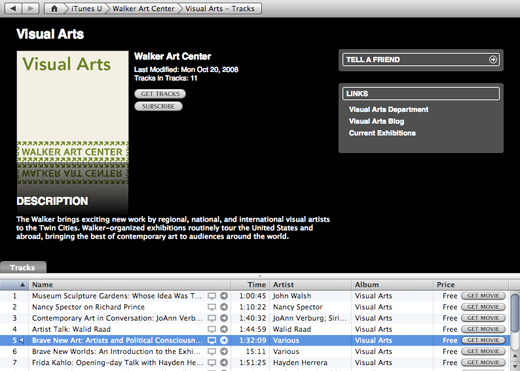Go forward with the right arrow button
Image resolution: width=520 pixels, height=371 pixels.
click(31, 8)
